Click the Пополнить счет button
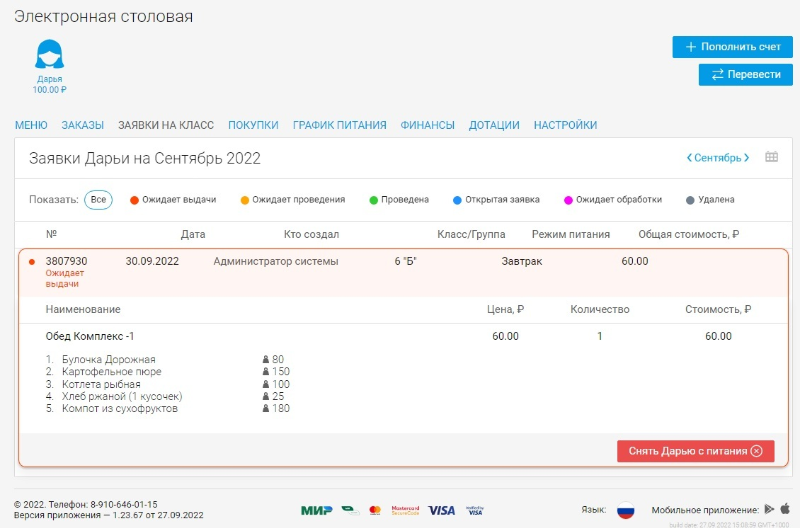 (732, 47)
